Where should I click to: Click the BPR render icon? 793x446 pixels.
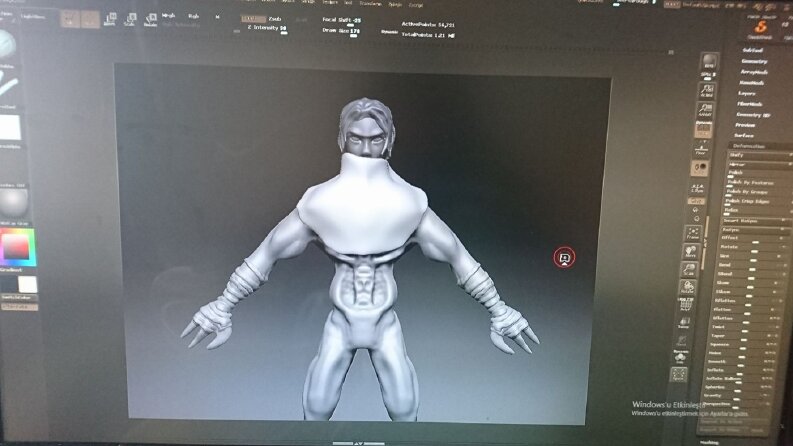pos(709,62)
